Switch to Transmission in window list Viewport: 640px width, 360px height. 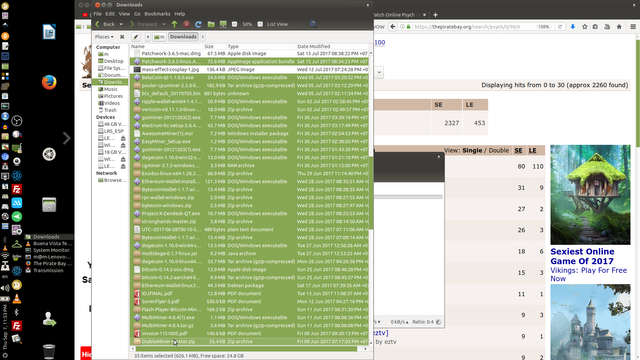click(49, 270)
